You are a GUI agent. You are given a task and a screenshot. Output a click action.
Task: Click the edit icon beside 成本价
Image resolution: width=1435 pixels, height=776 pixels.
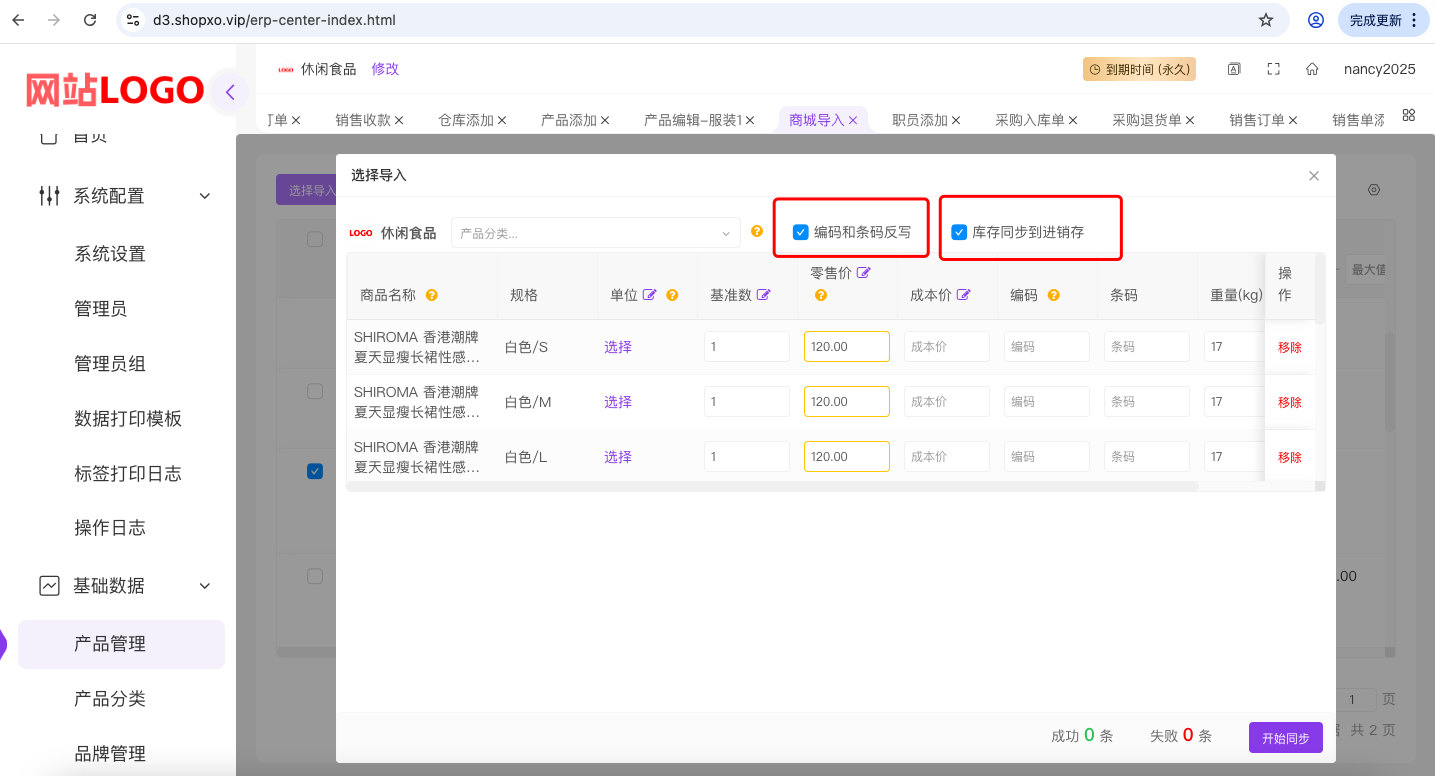coord(964,295)
